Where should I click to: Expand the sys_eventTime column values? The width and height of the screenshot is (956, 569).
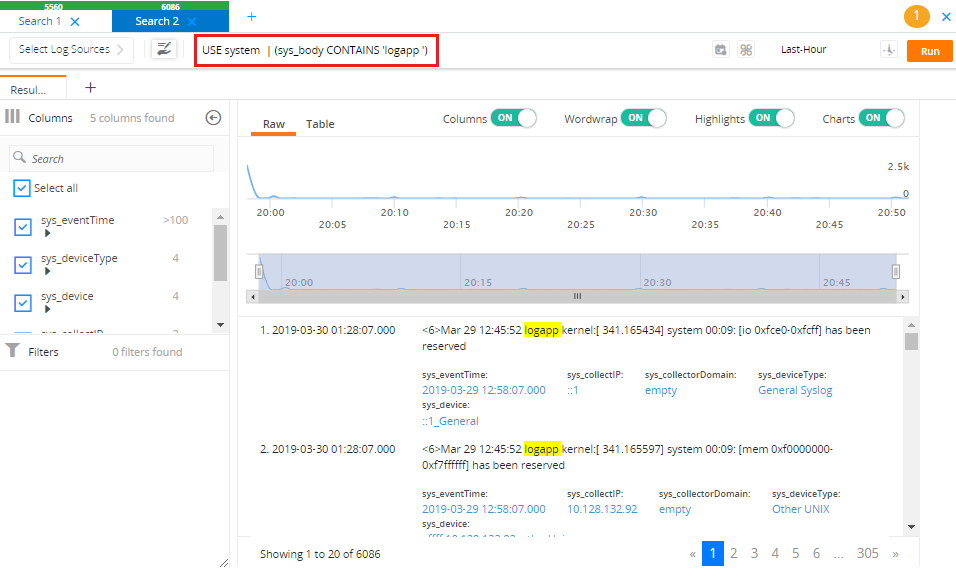47,233
